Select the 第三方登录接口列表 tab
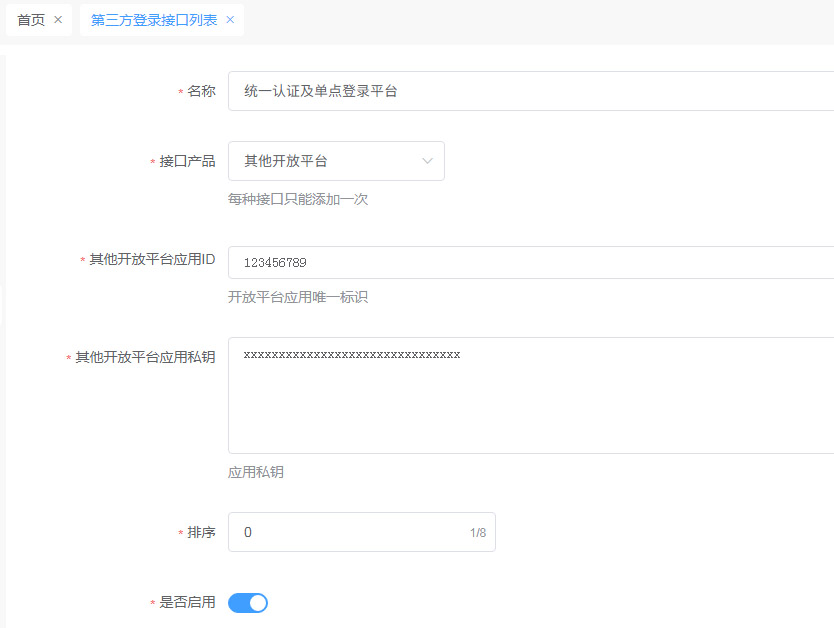Image resolution: width=834 pixels, height=628 pixels. click(x=154, y=20)
